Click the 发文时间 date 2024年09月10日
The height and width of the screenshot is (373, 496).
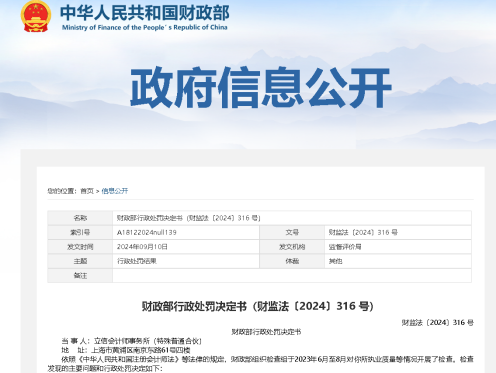(142, 247)
